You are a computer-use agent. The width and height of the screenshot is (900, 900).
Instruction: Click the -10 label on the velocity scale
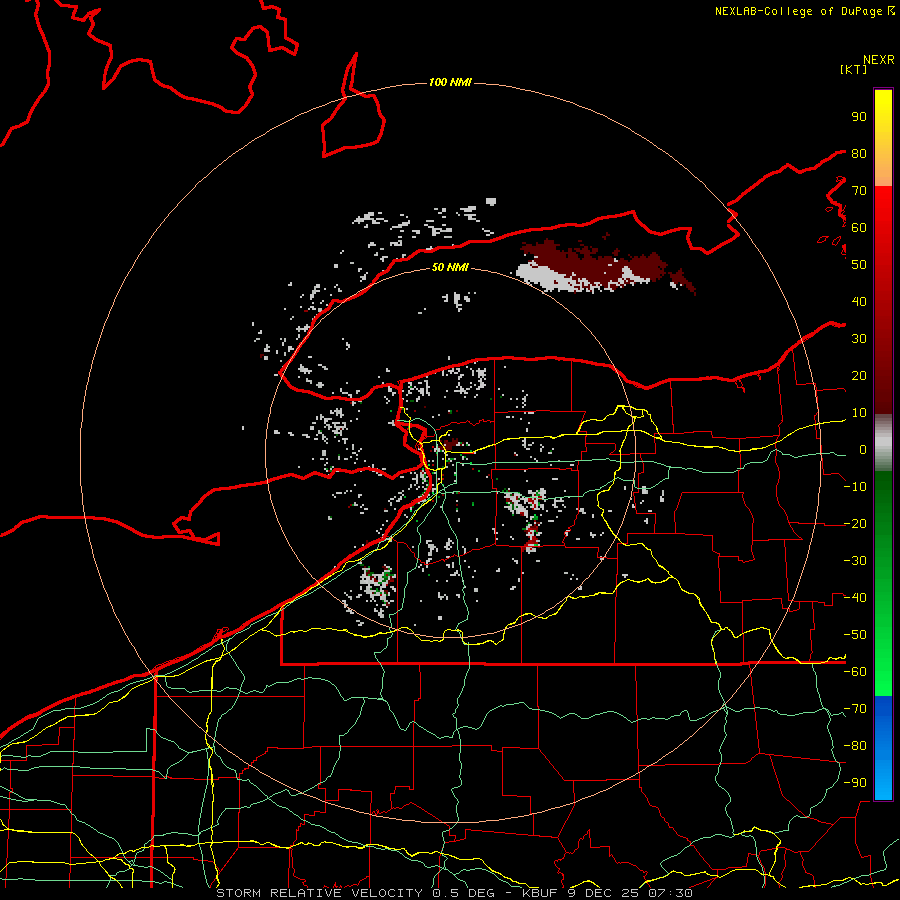pyautogui.click(x=855, y=487)
